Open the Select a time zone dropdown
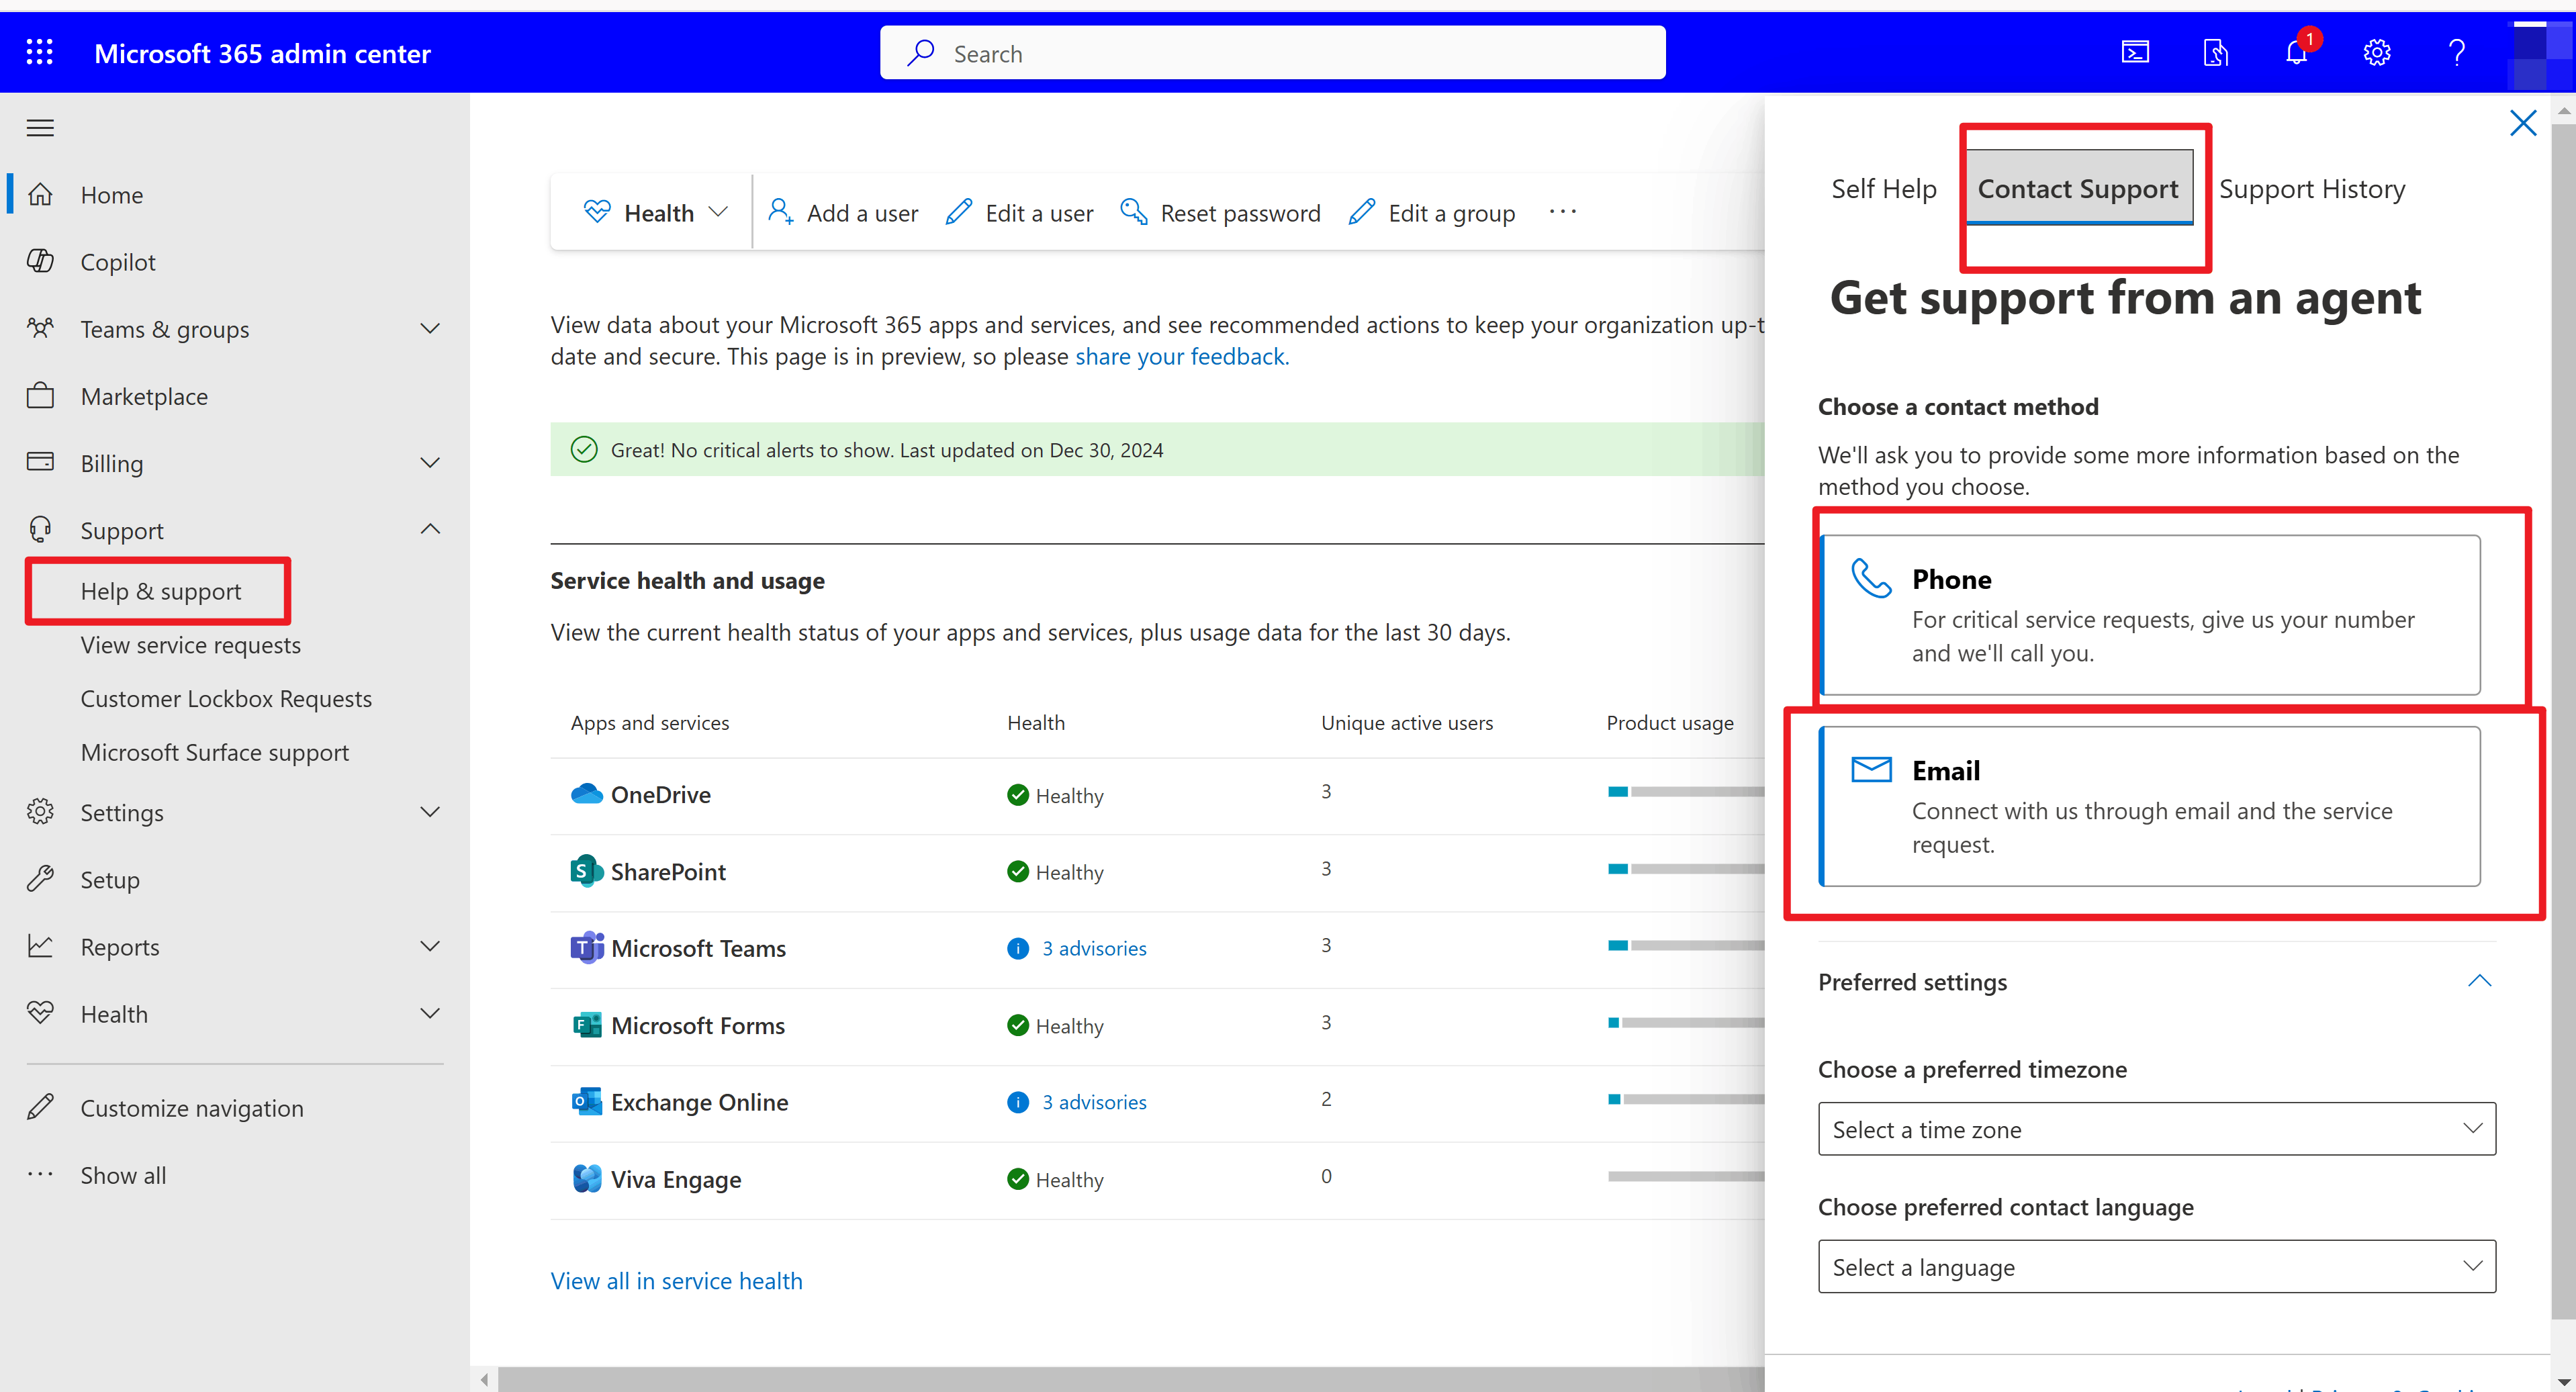2576x1392 pixels. 2156,1129
